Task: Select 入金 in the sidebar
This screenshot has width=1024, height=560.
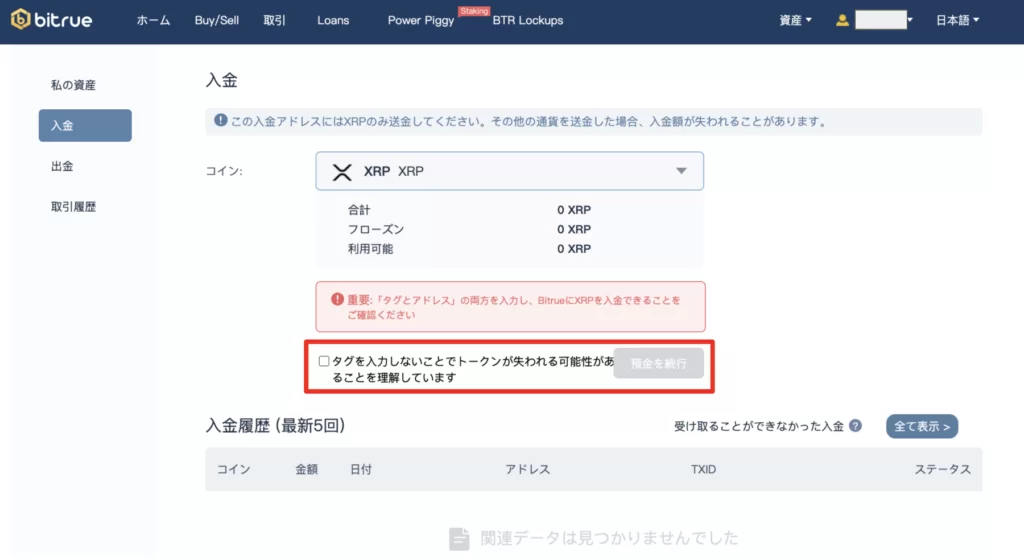Action: click(85, 125)
